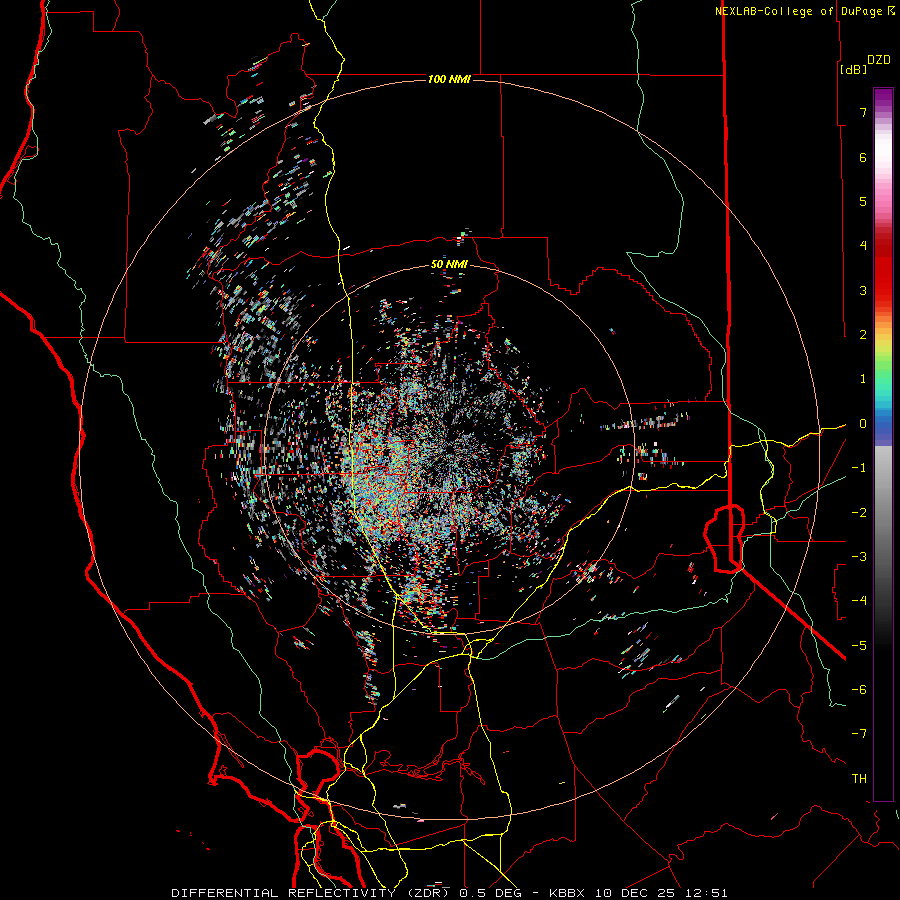Click the 5 value on dB scale
Image resolution: width=900 pixels, height=900 pixels.
(x=863, y=201)
